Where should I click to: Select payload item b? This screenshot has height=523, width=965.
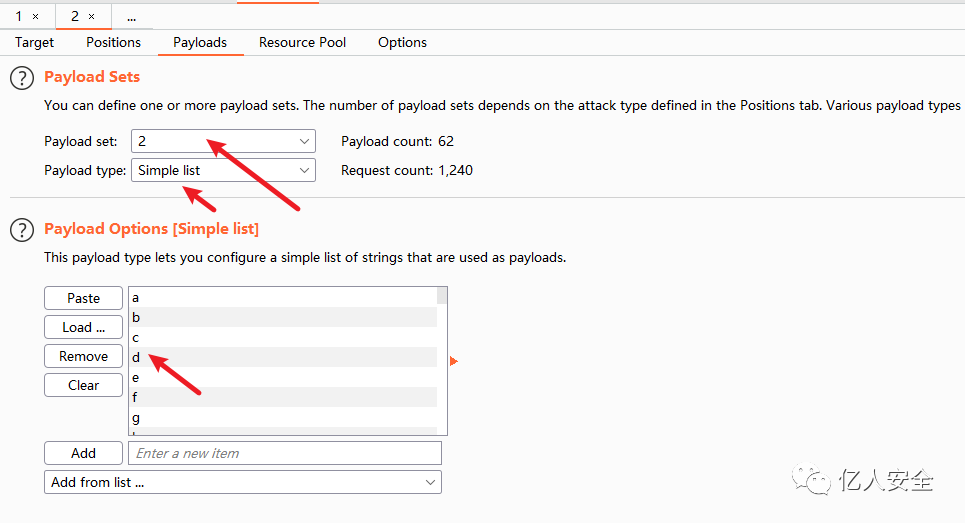(283, 317)
